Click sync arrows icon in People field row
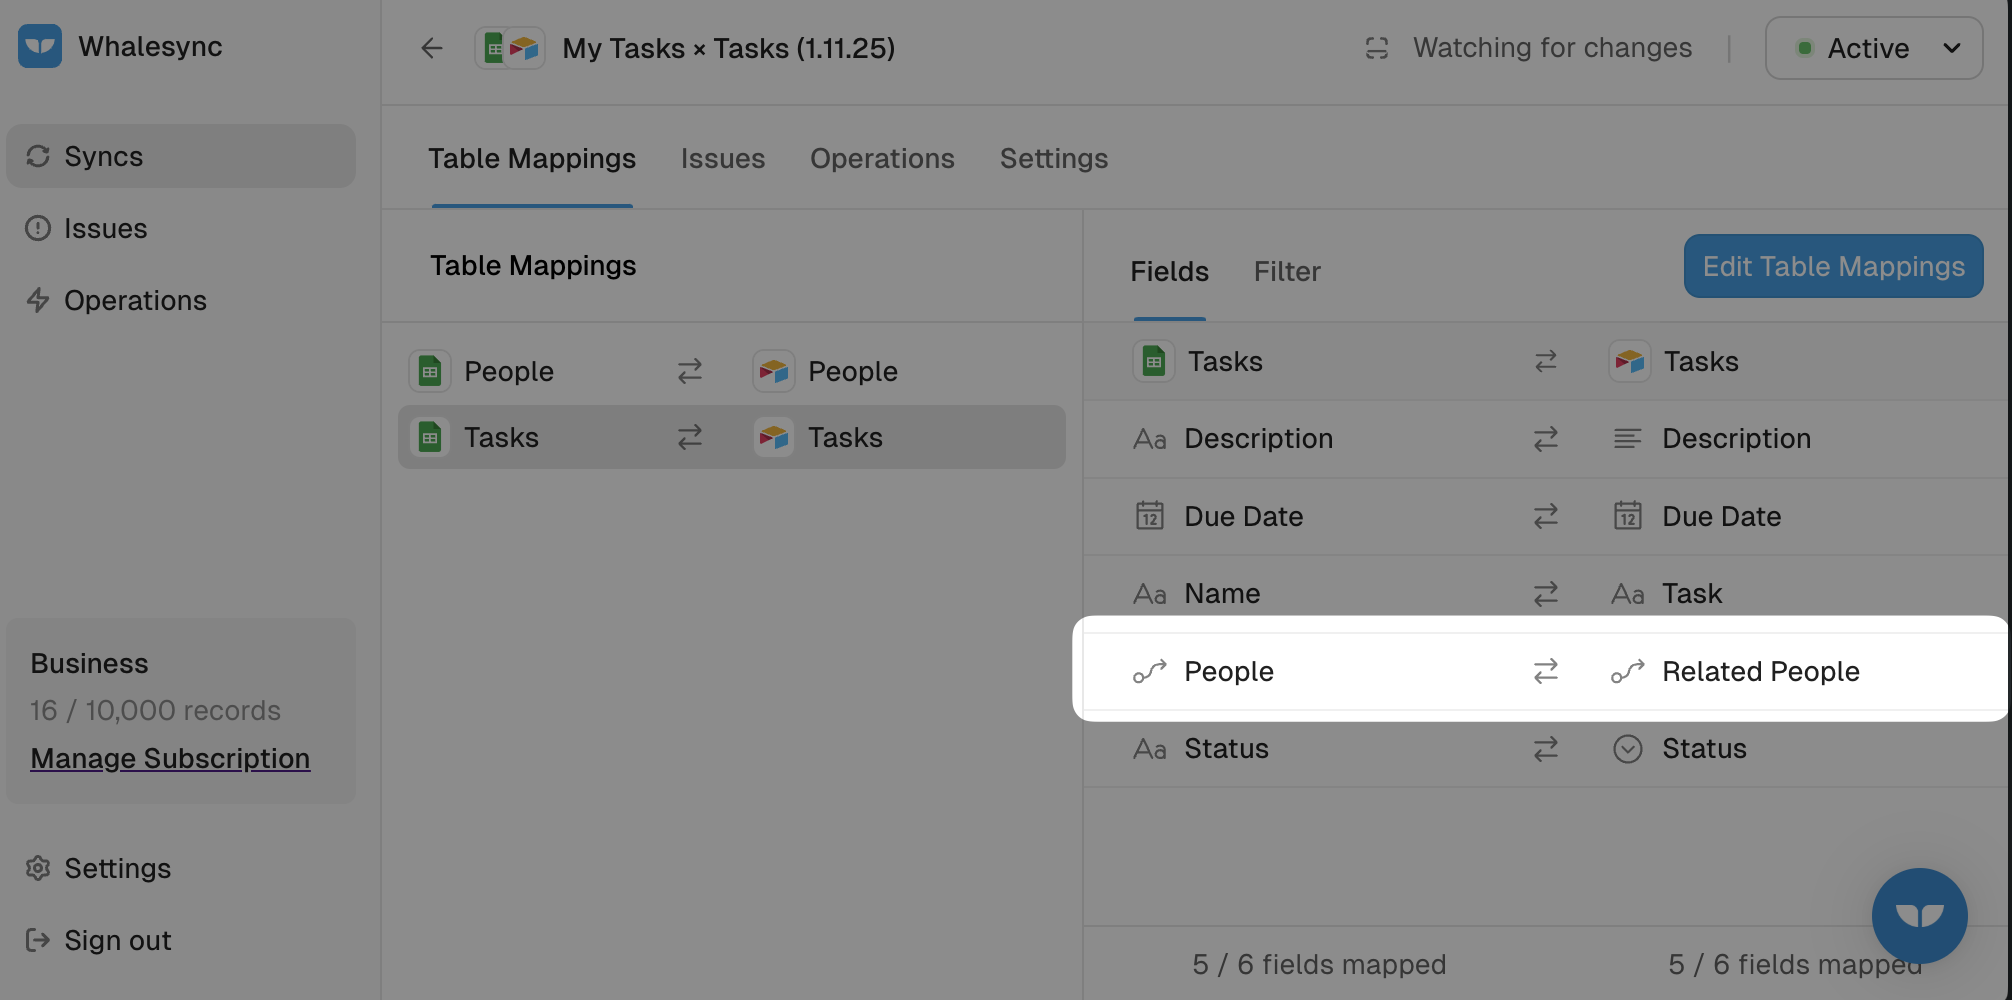 pos(1546,671)
